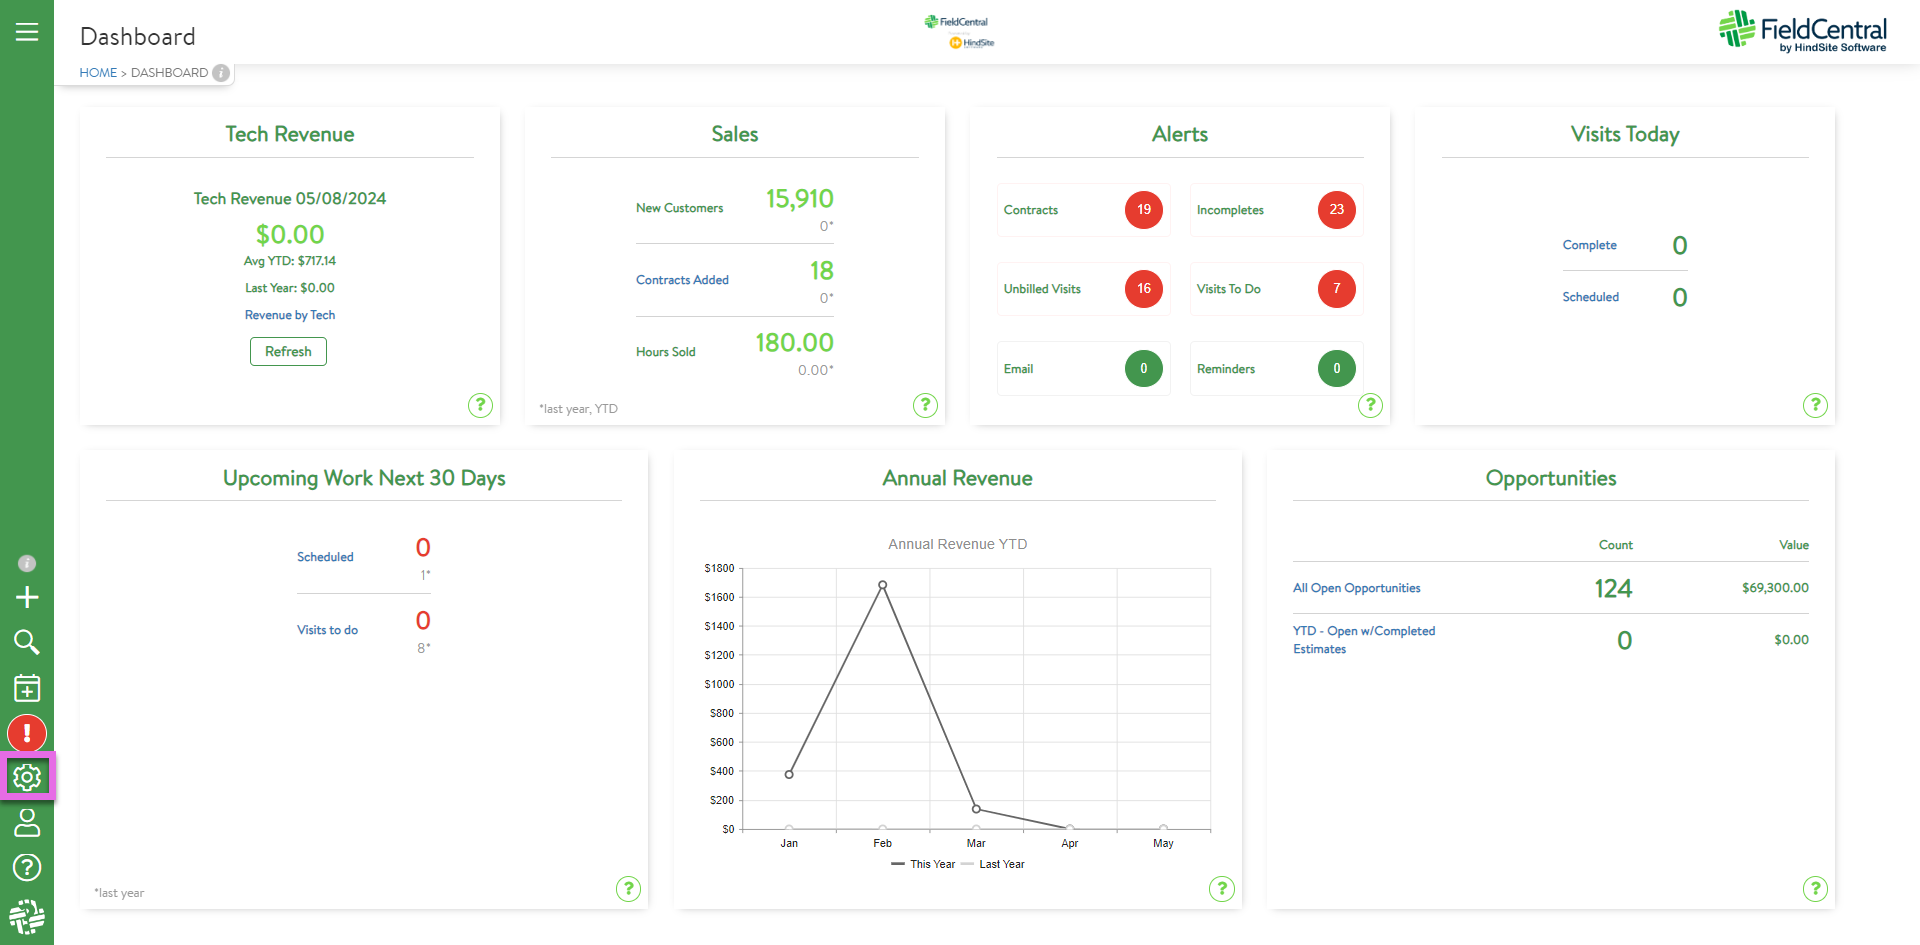Screen dimensions: 1920x945
Task: Open the user profile icon in sidebar
Action: coord(27,822)
